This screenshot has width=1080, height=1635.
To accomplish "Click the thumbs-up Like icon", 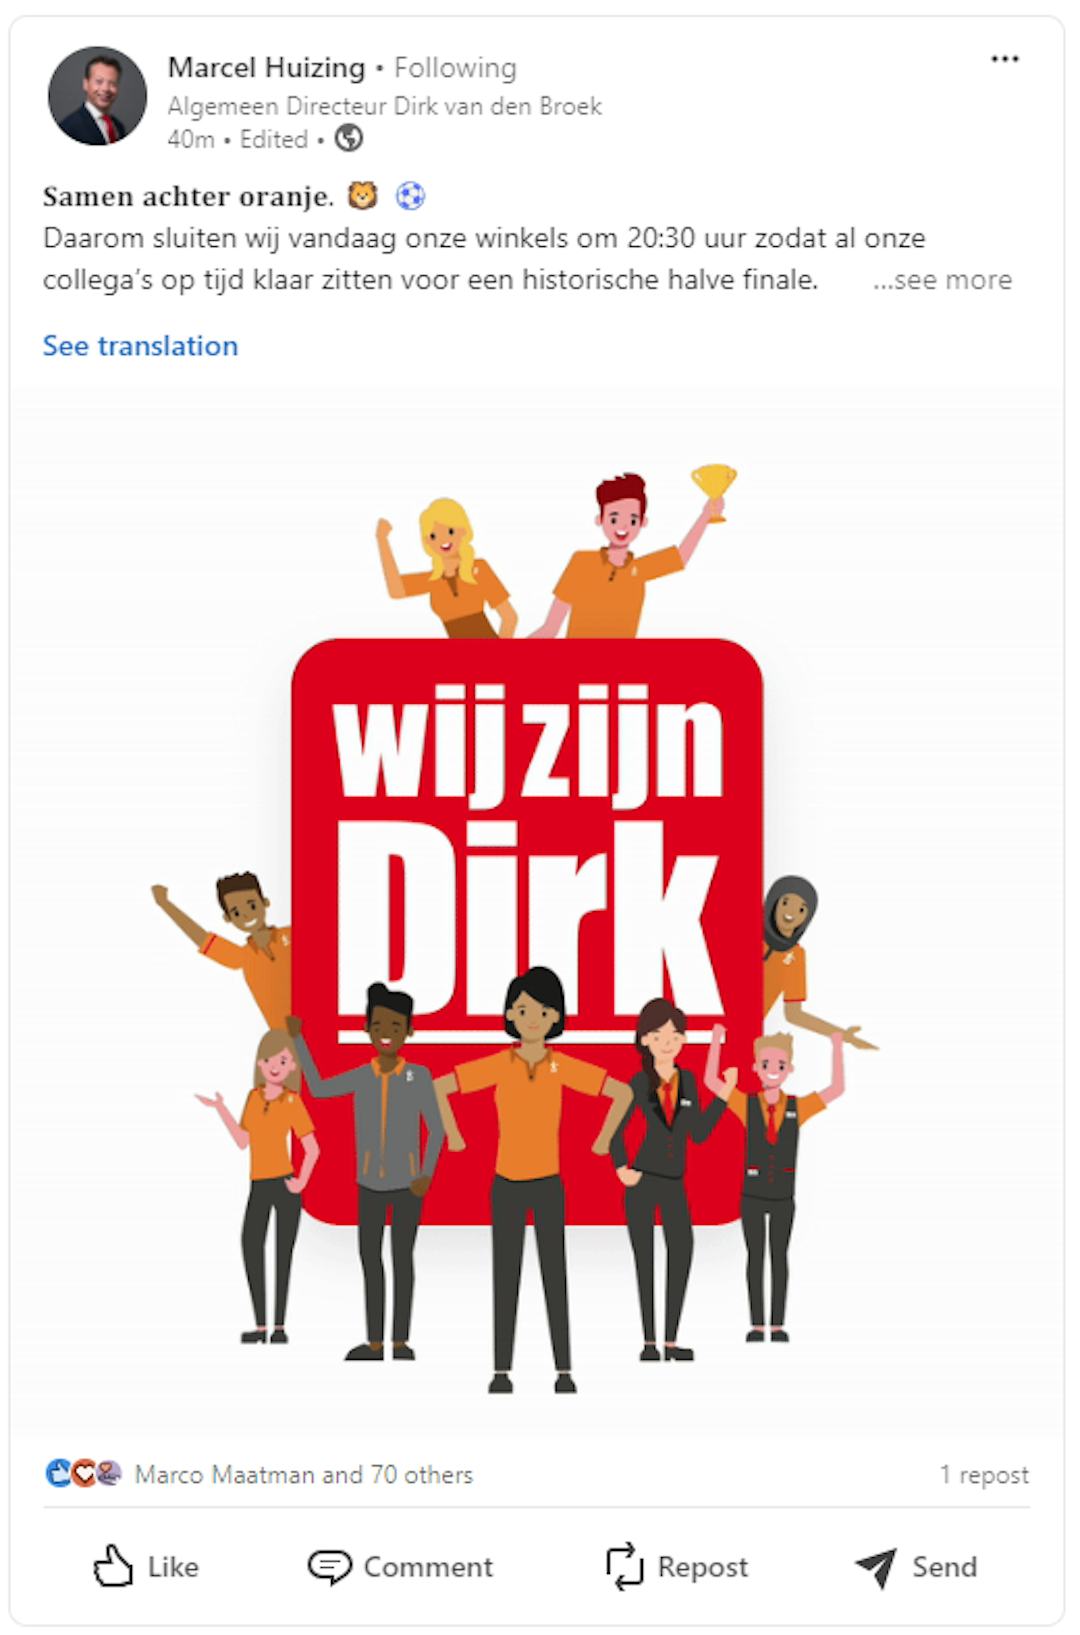I will [113, 1565].
